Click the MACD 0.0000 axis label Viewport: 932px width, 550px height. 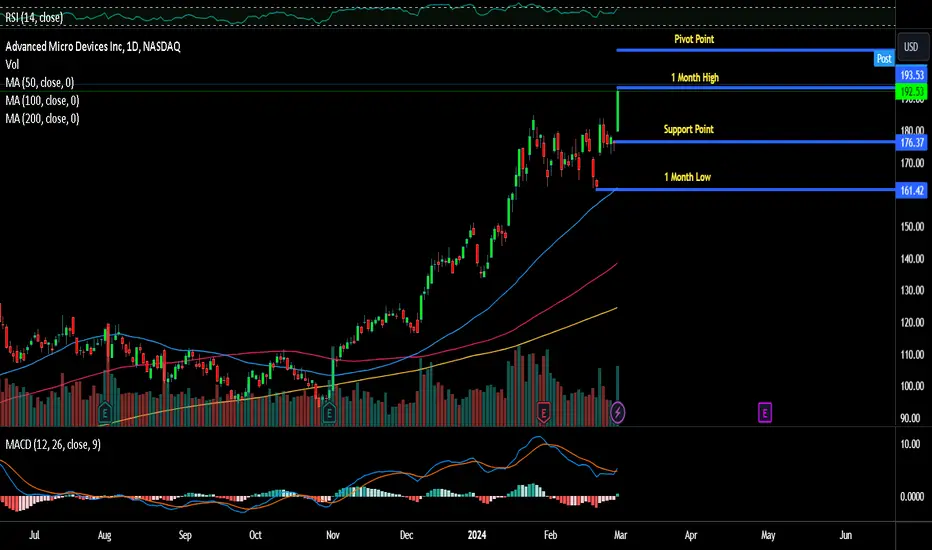(x=912, y=496)
